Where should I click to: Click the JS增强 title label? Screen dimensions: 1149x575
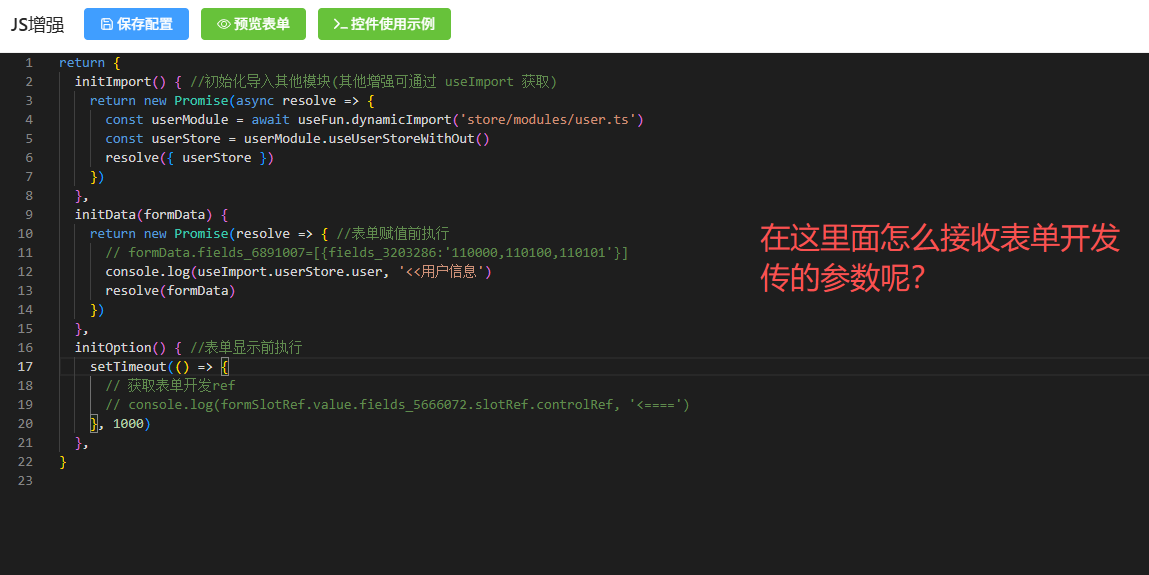pyautogui.click(x=37, y=25)
